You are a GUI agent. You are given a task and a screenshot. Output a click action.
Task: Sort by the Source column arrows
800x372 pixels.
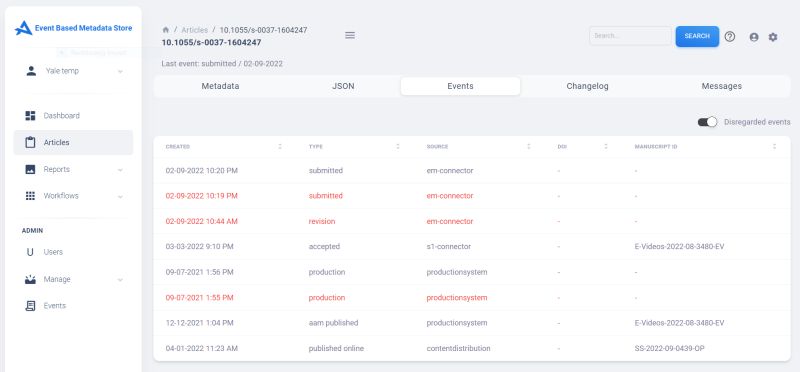click(x=529, y=146)
